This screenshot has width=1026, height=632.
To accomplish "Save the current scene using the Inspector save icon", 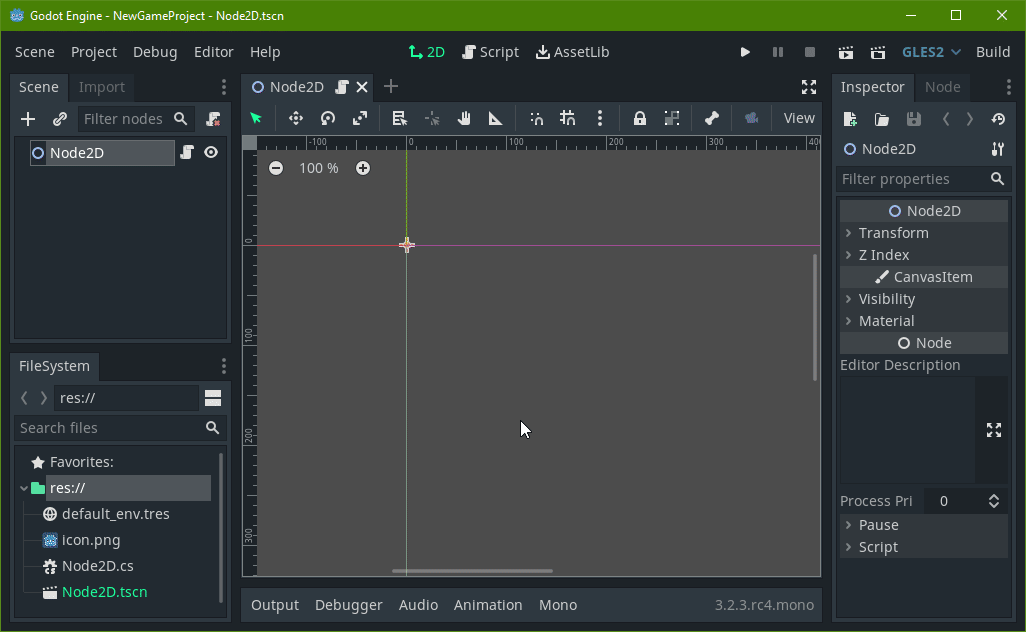I will (914, 118).
